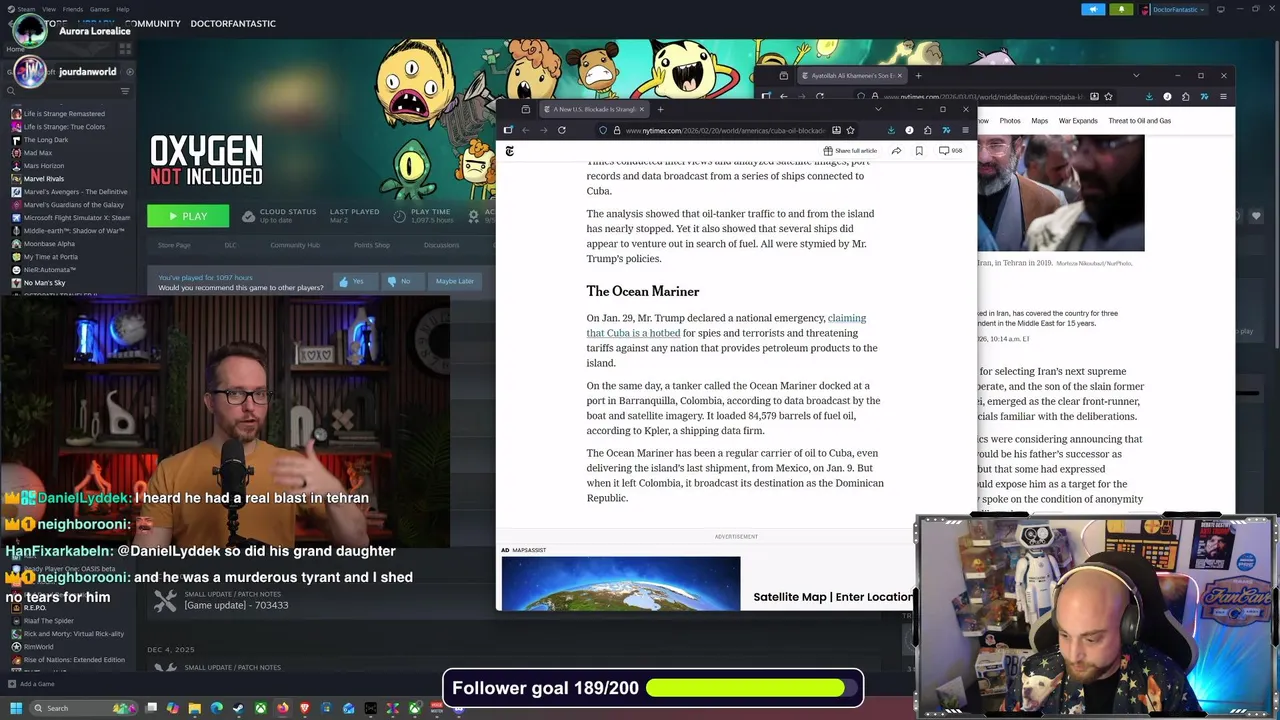Open the Store Page tab for the game
Screen dimensions: 1280x720
(x=174, y=245)
